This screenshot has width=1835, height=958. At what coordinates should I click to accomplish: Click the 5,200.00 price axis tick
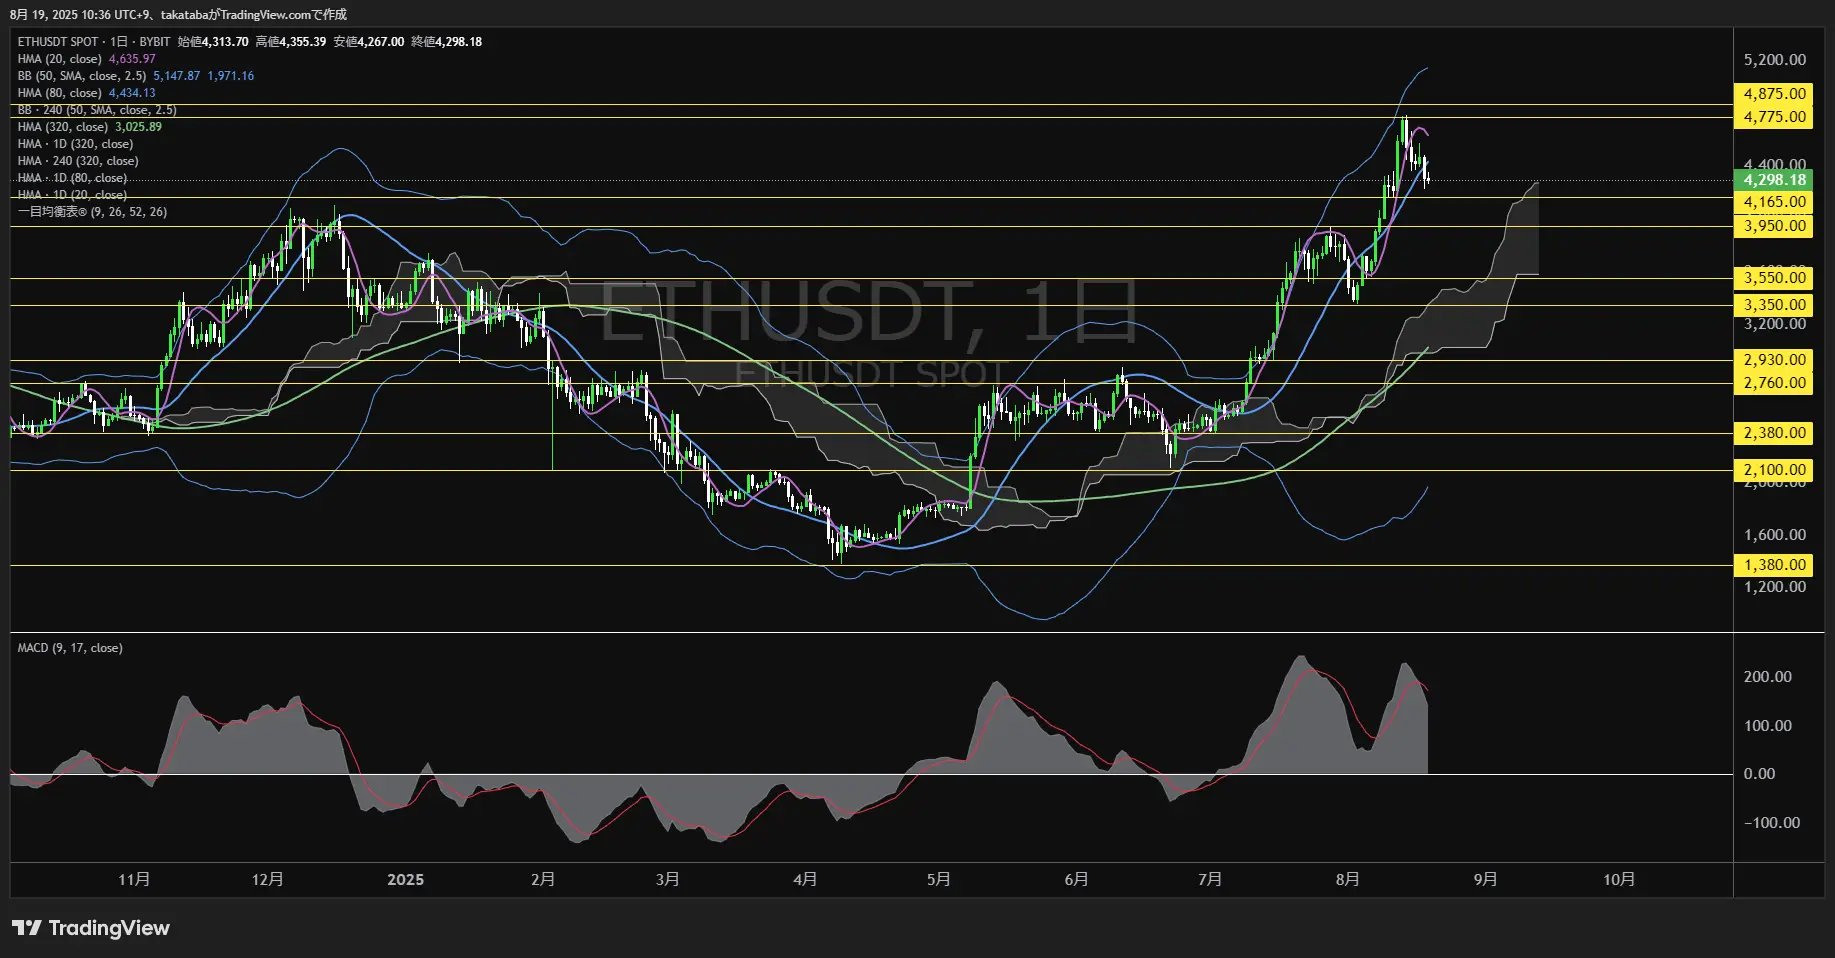click(1775, 60)
